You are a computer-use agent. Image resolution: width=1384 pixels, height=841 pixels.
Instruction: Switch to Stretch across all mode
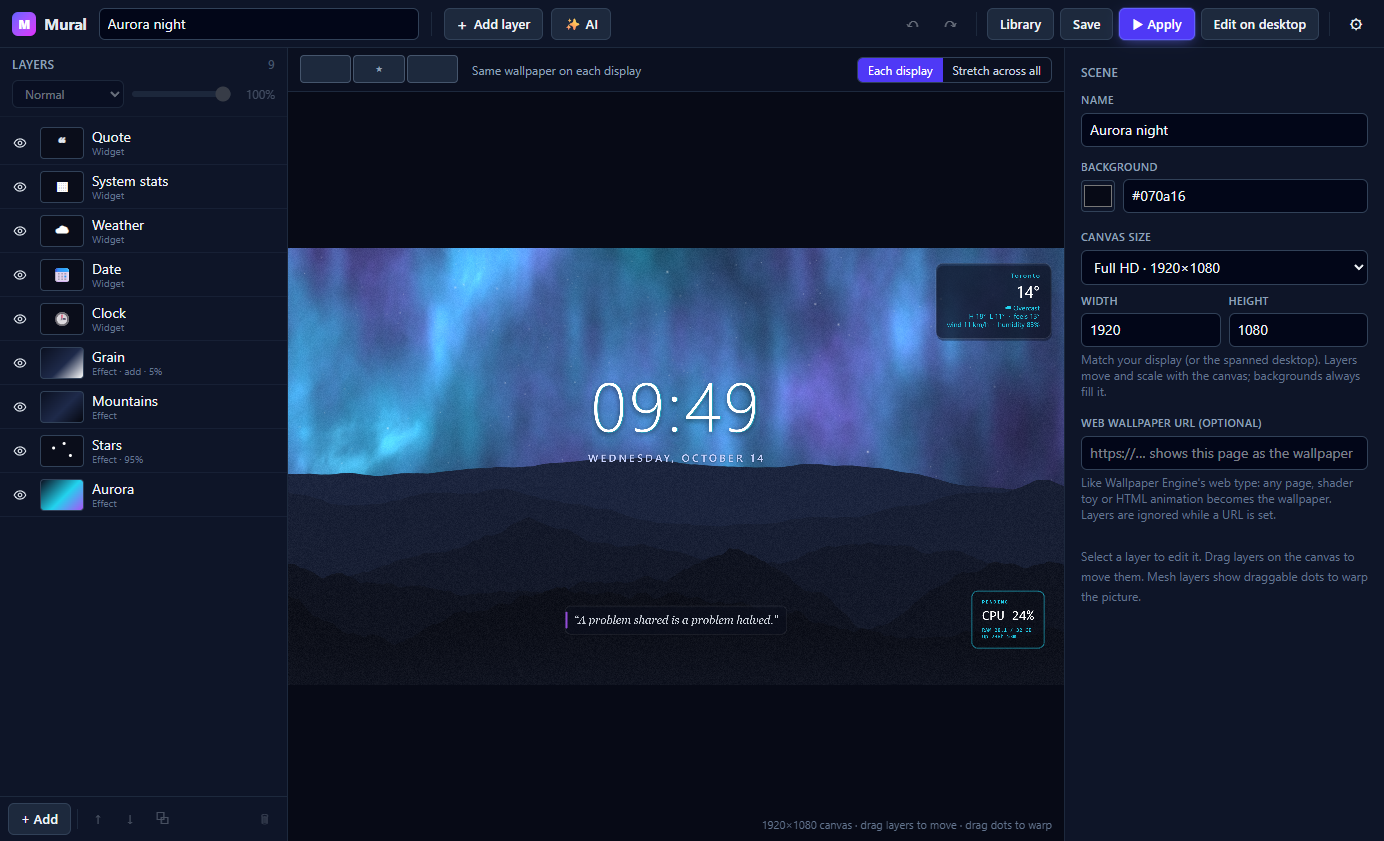[x=996, y=71]
